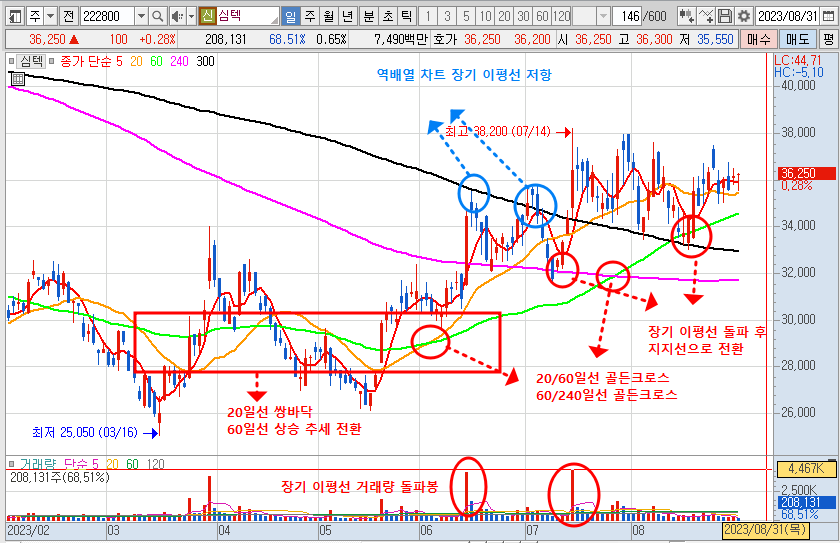Click the red 5 moving average legend
This screenshot has height=543, width=840.
click(x=119, y=62)
